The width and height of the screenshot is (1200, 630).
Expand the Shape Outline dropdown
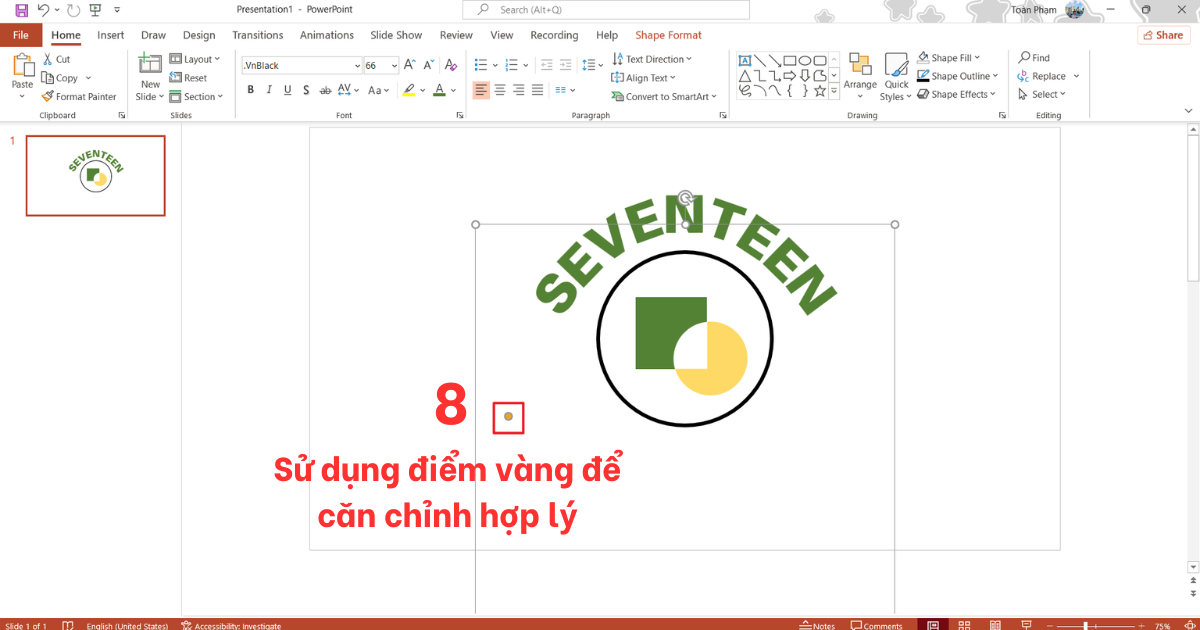pos(958,76)
